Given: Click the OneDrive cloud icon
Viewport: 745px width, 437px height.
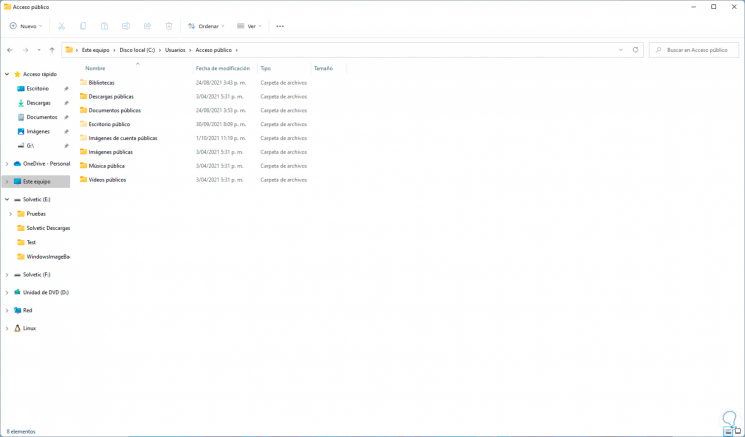Looking at the screenshot, I should (x=18, y=163).
